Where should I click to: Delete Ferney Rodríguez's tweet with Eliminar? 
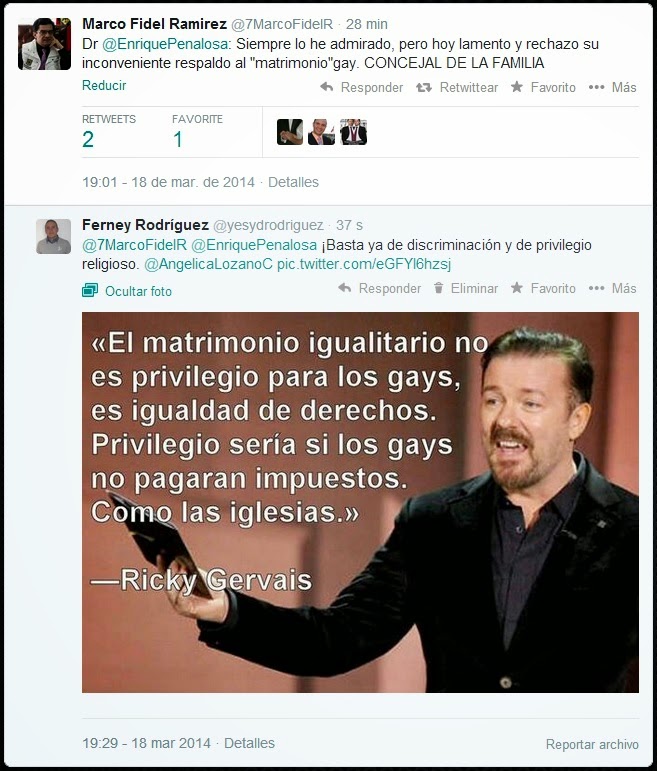tap(466, 288)
